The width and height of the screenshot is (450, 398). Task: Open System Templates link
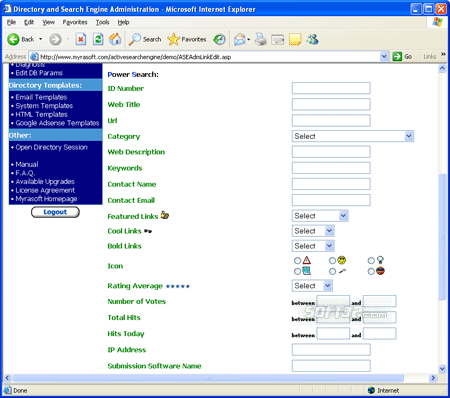click(x=44, y=106)
